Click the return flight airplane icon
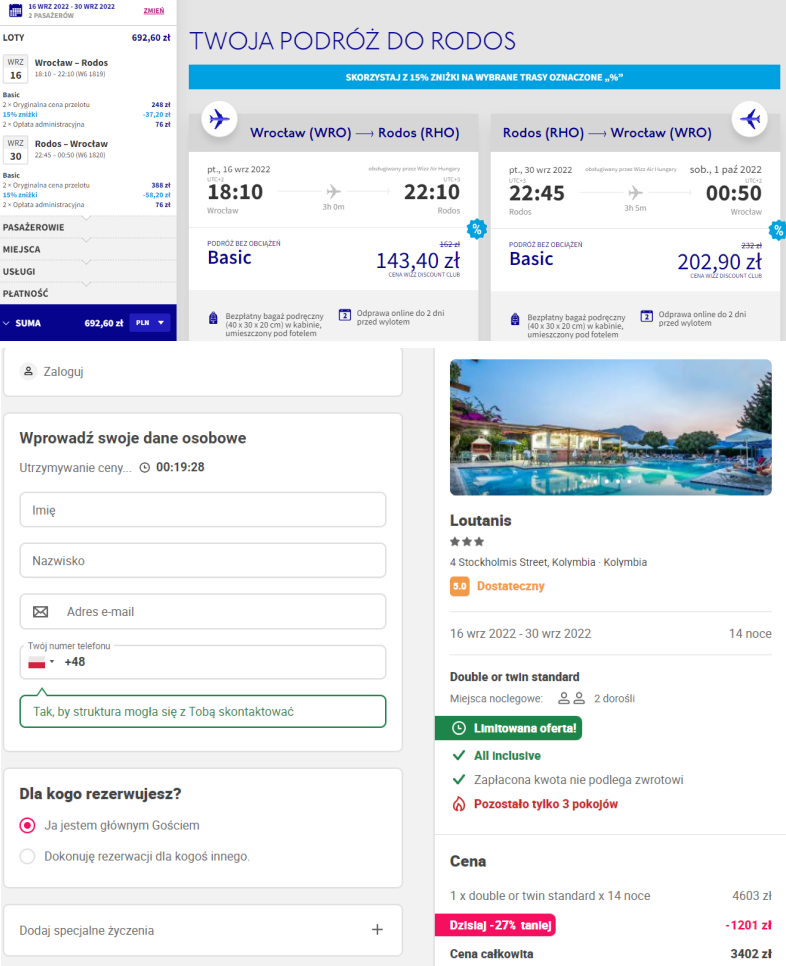This screenshot has width=786, height=966. (x=748, y=119)
